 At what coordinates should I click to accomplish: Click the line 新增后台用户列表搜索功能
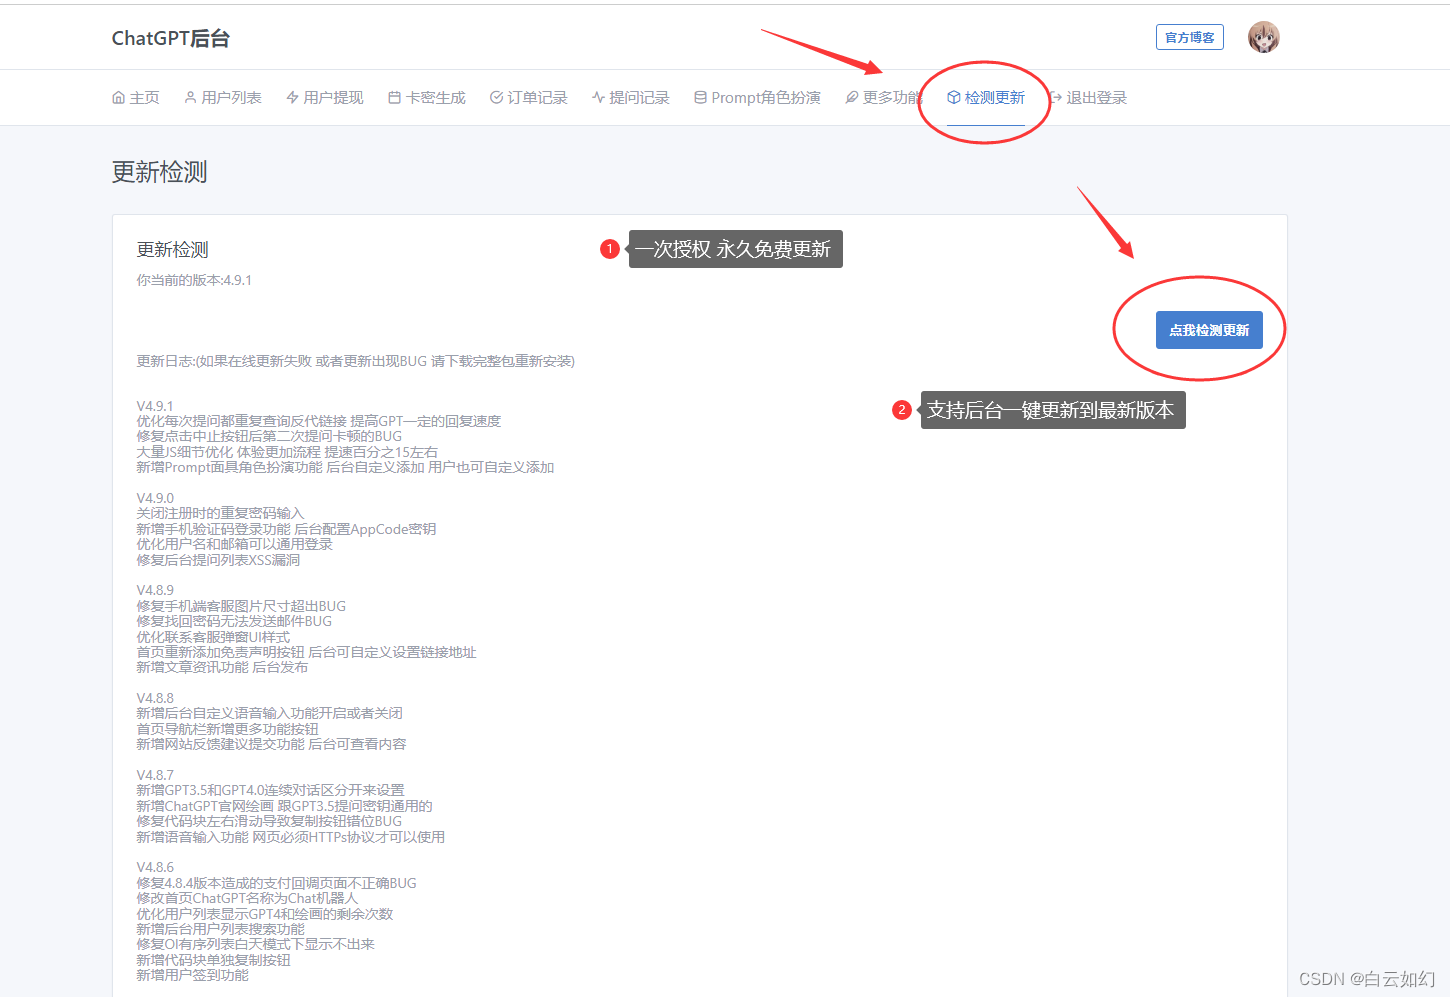221,929
